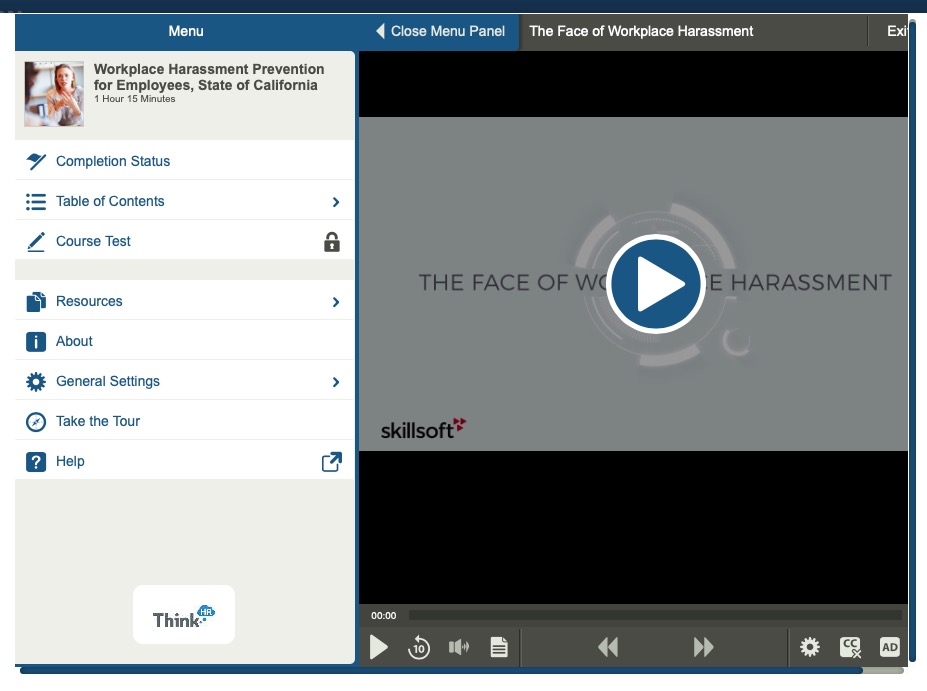927x691 pixels.
Task: Open the Help link
Action: (184, 461)
